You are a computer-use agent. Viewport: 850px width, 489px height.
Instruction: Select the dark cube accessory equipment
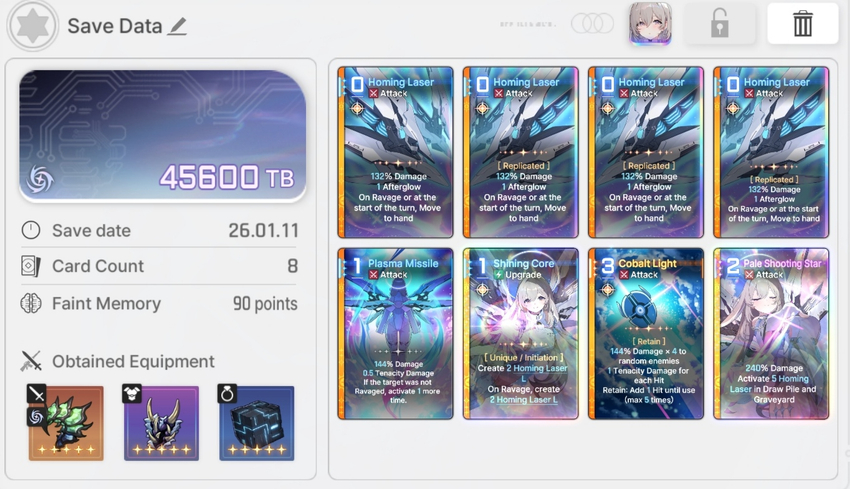(256, 423)
